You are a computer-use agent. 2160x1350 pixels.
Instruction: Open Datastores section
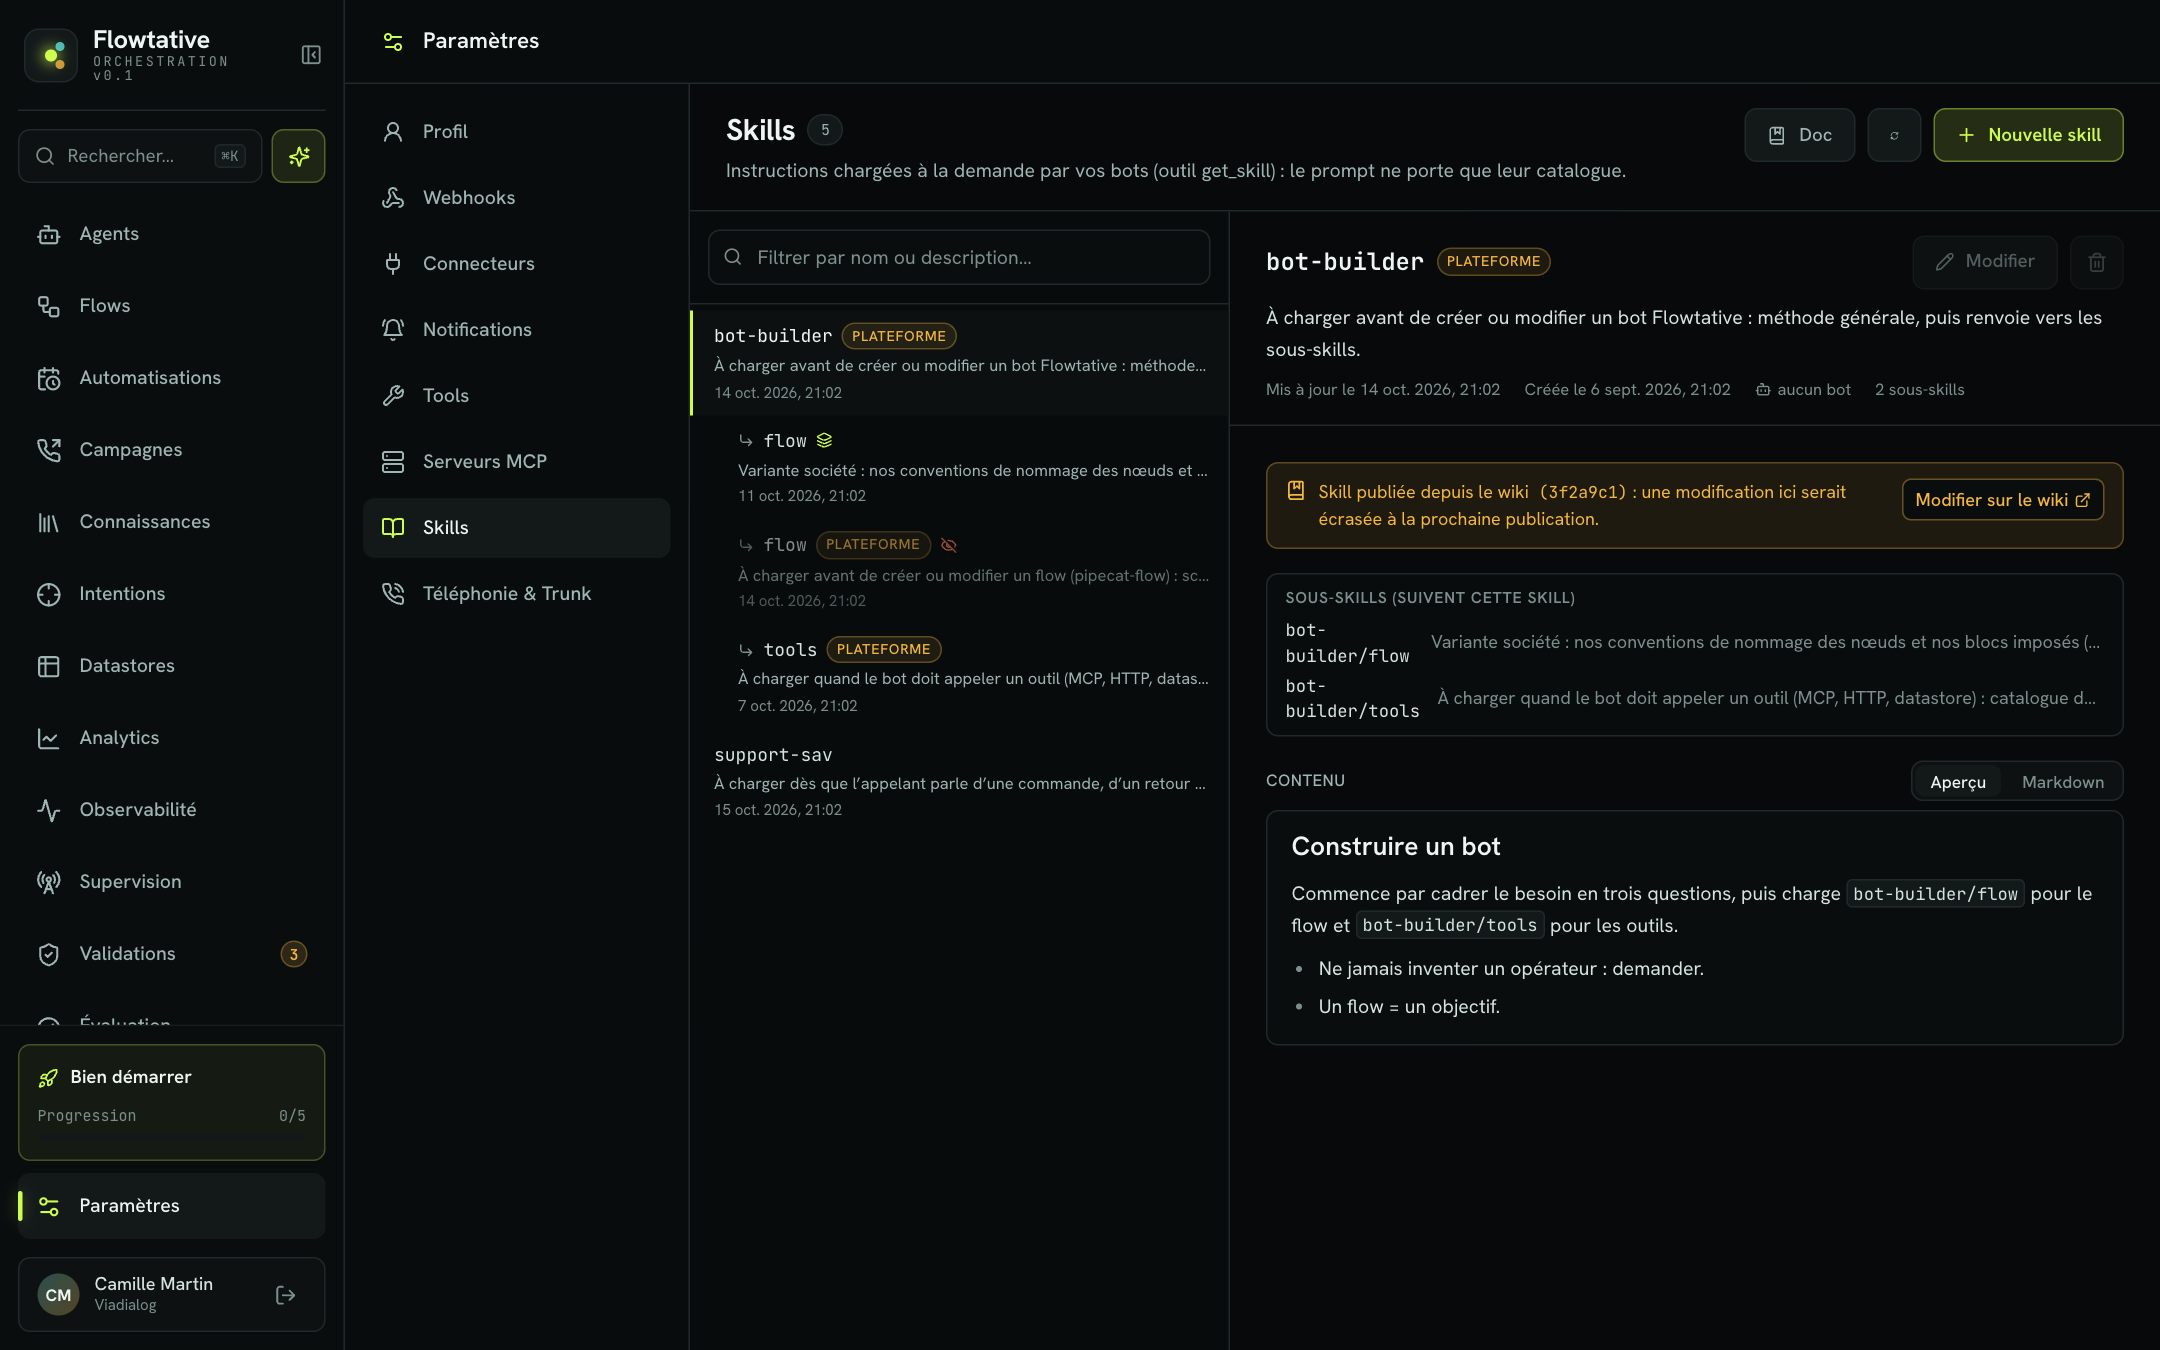click(x=172, y=666)
